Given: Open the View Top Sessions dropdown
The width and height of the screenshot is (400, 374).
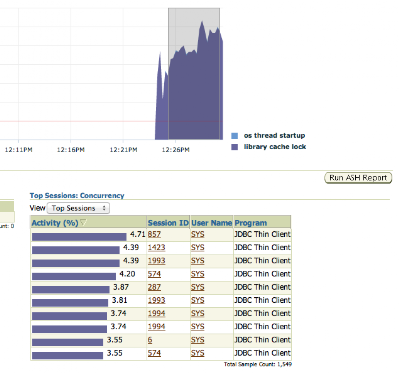Looking at the screenshot, I should 78,208.
